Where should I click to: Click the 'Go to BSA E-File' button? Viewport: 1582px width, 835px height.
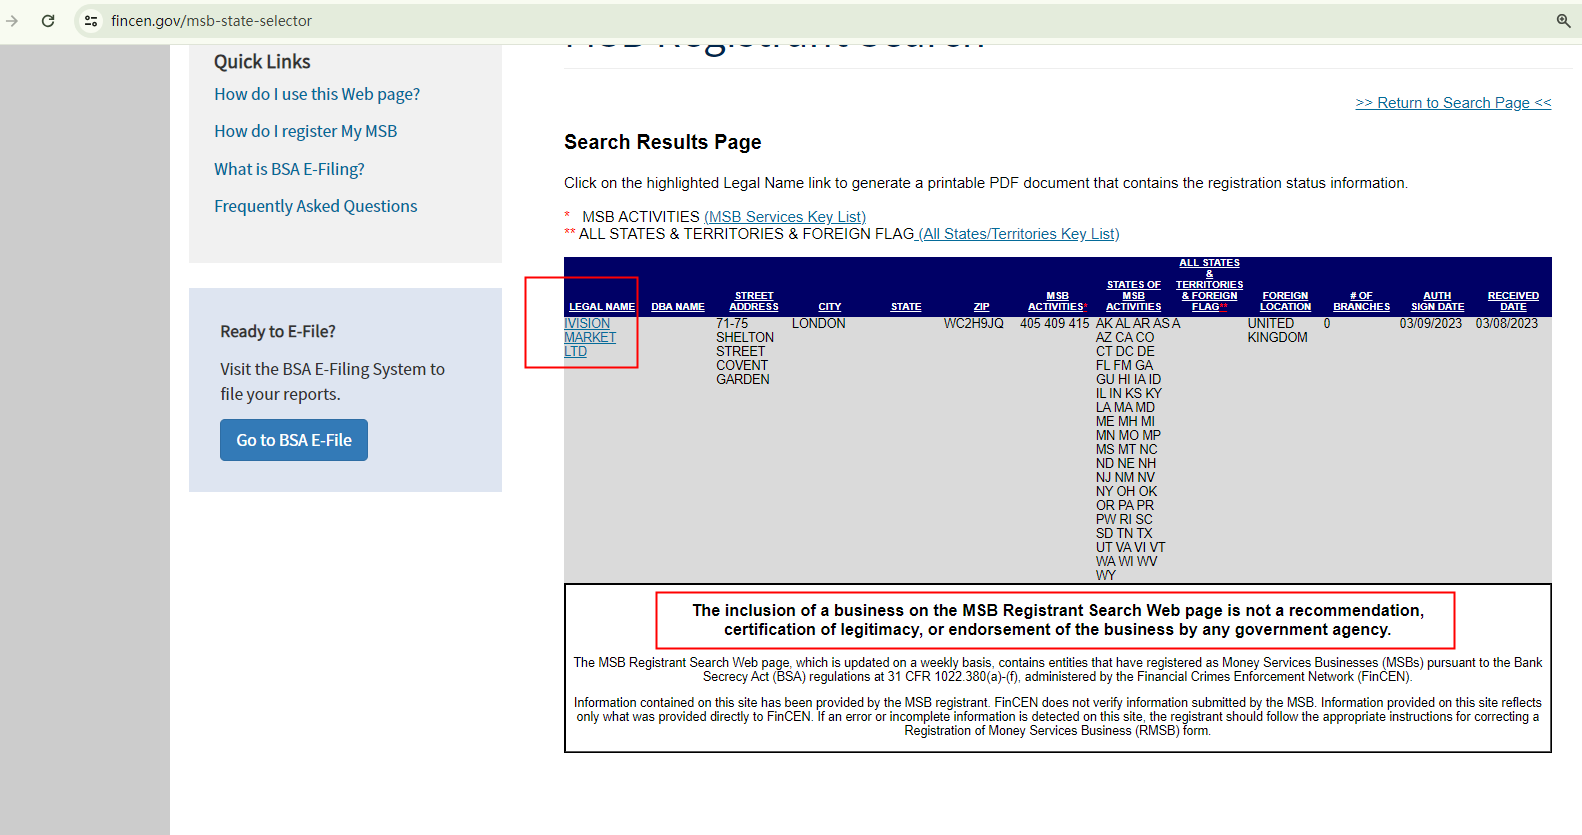[294, 440]
